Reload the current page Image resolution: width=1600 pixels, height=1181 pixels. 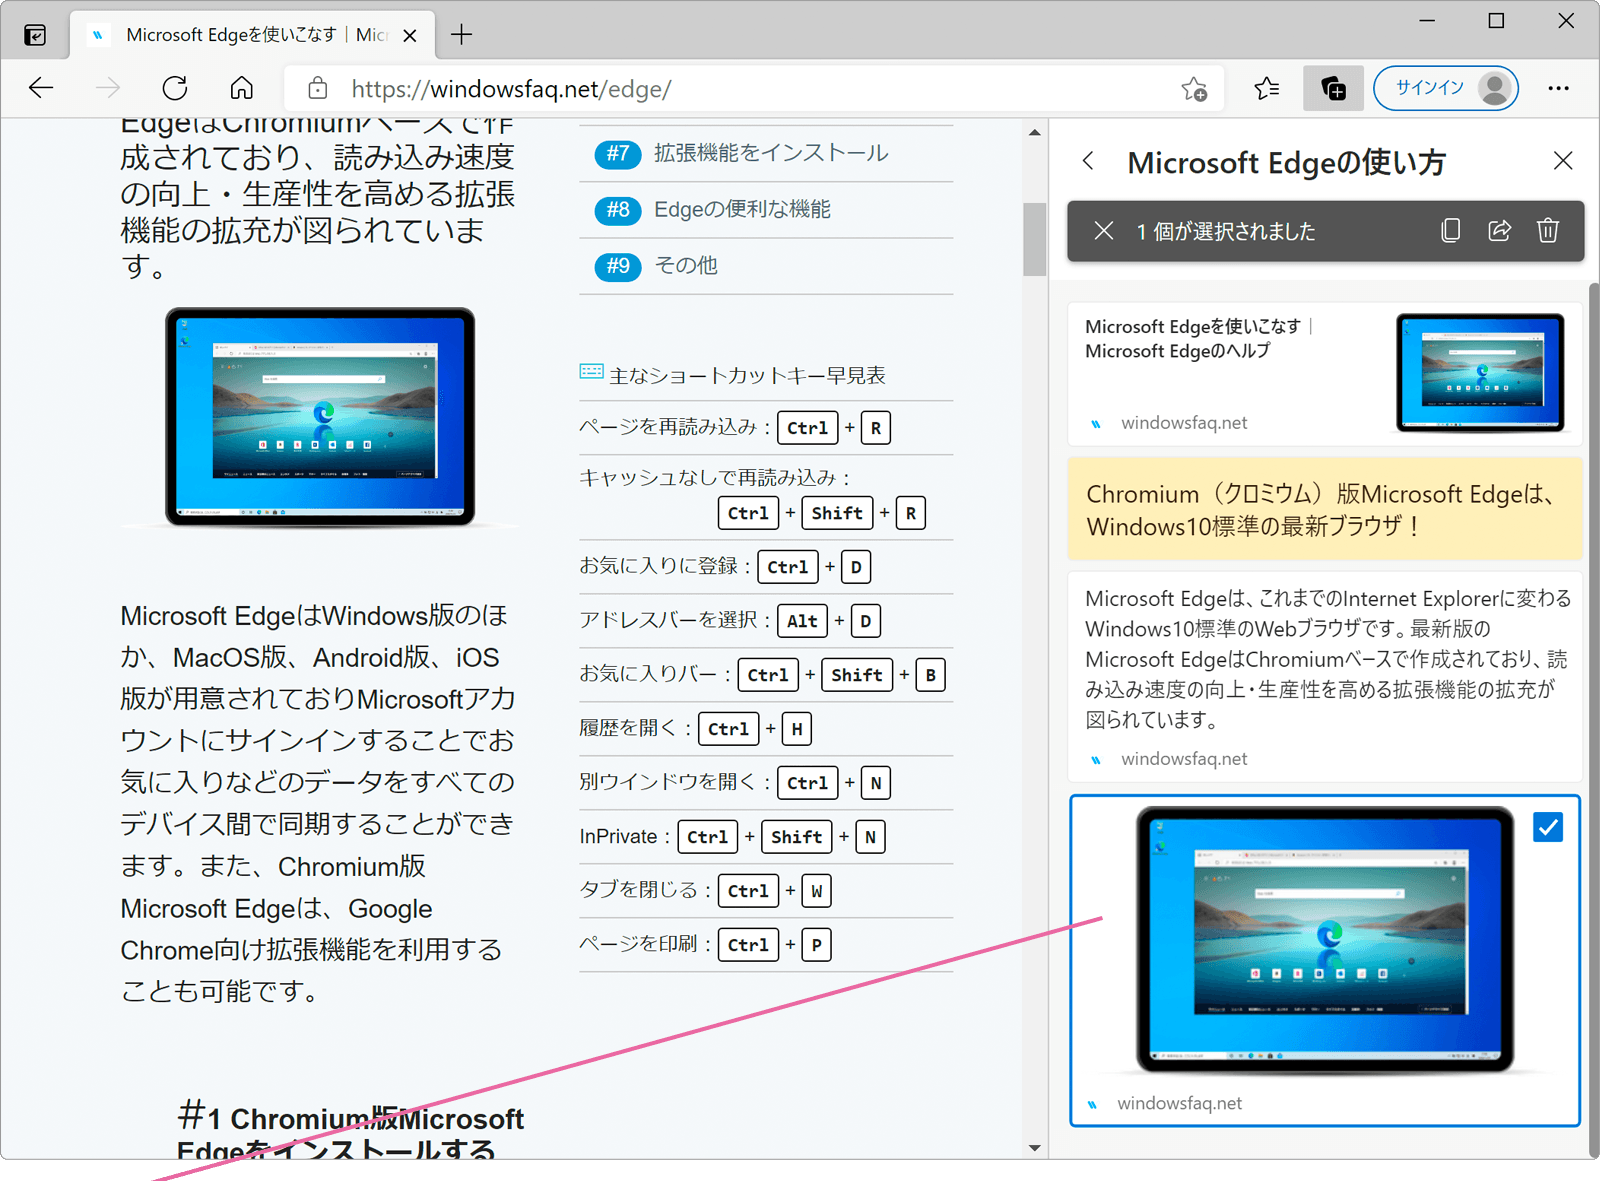[175, 88]
